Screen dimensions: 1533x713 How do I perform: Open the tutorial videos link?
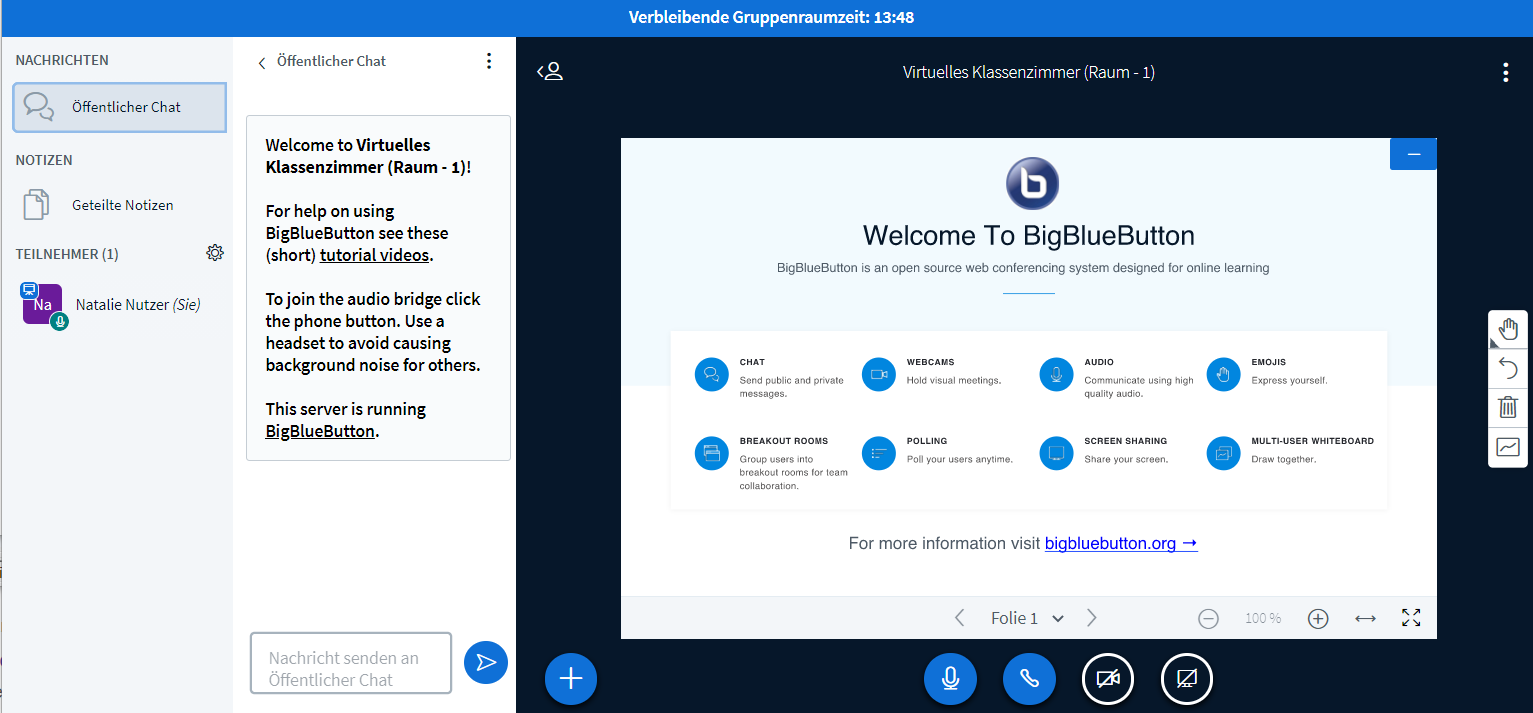[x=376, y=255]
